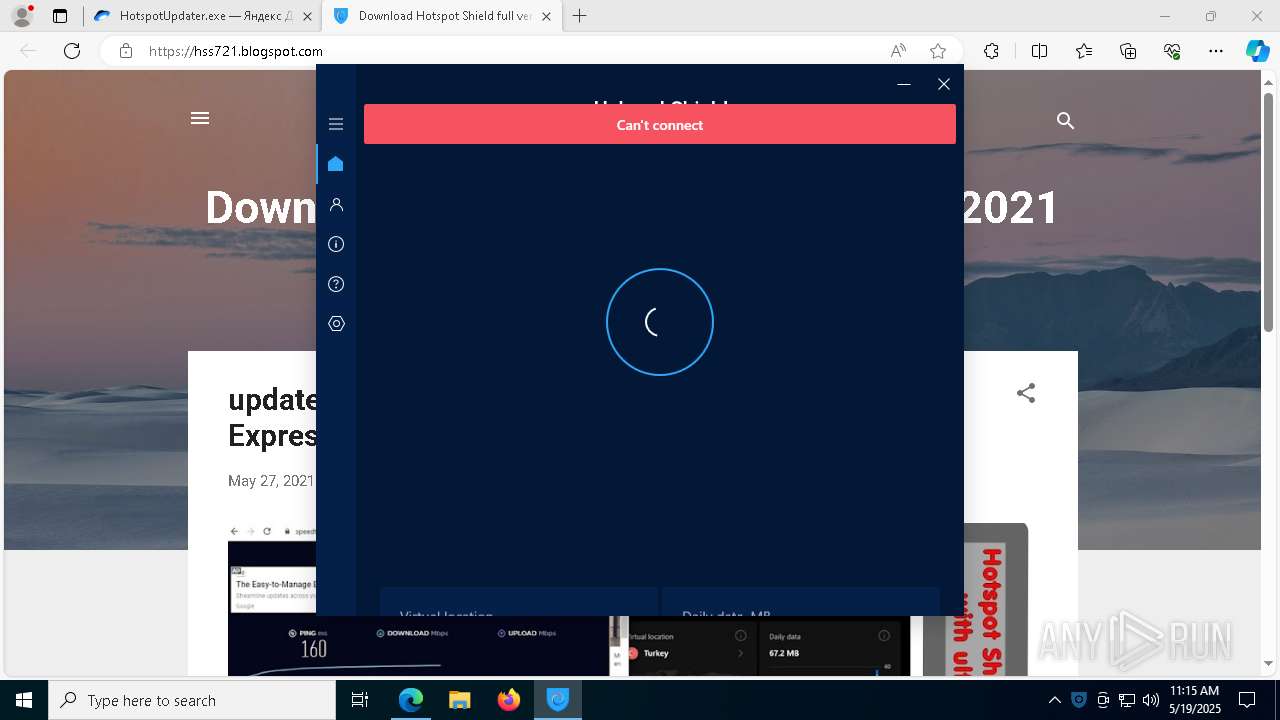
Task: View site information lock icon
Action: coord(125,51)
